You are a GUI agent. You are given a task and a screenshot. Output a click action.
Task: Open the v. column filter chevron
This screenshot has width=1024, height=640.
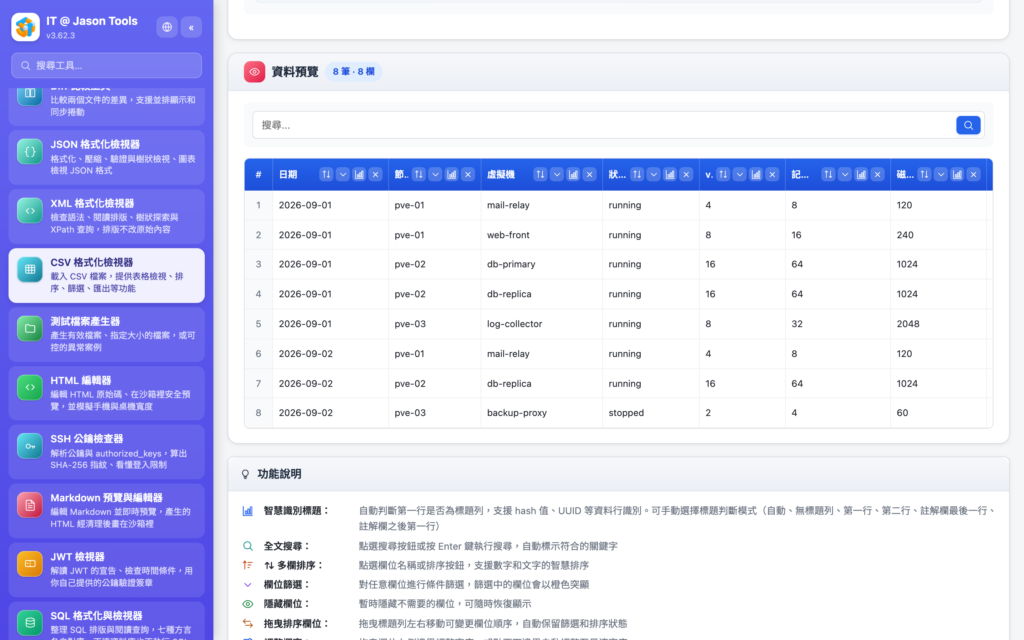tap(740, 174)
